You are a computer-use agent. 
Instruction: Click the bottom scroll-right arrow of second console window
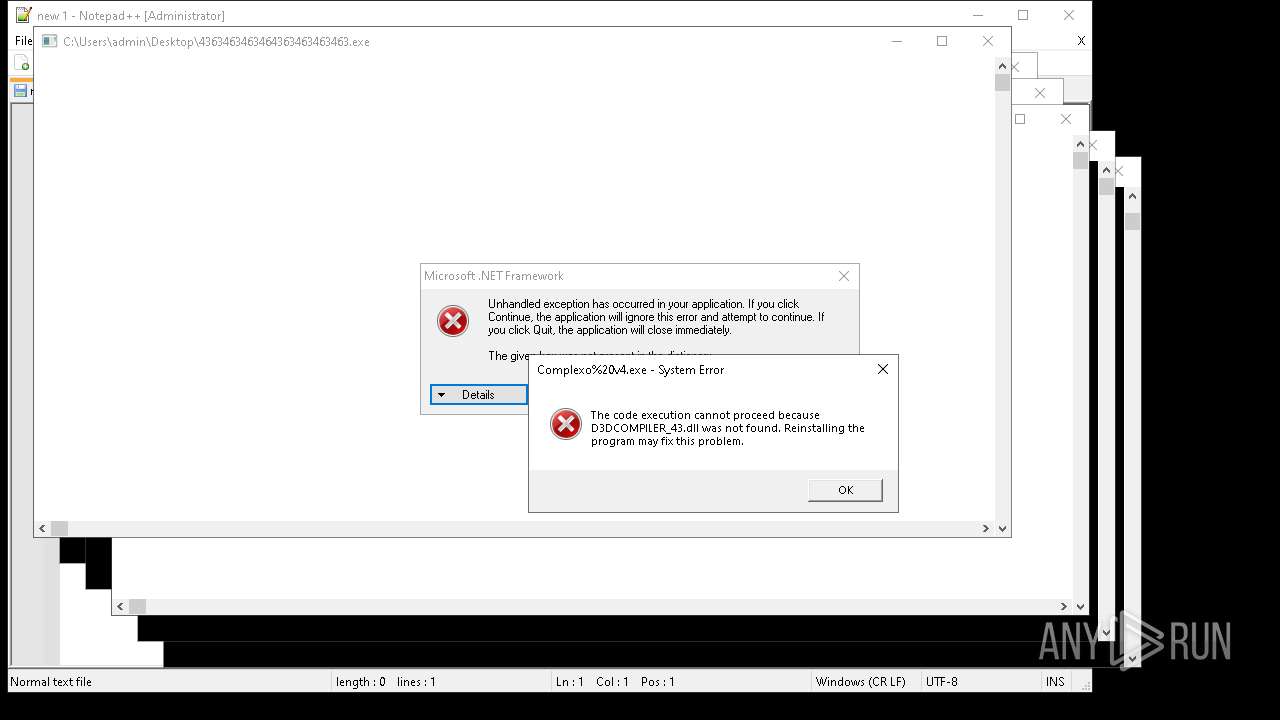(x=1063, y=606)
